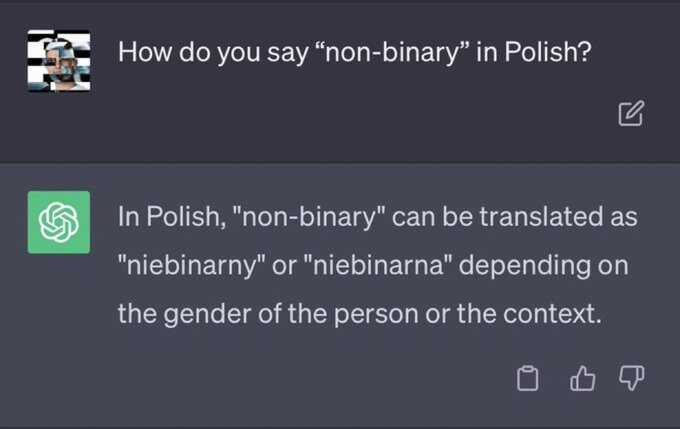Click the phrase "can be" in the reply
The image size is (680, 429).
(x=432, y=216)
